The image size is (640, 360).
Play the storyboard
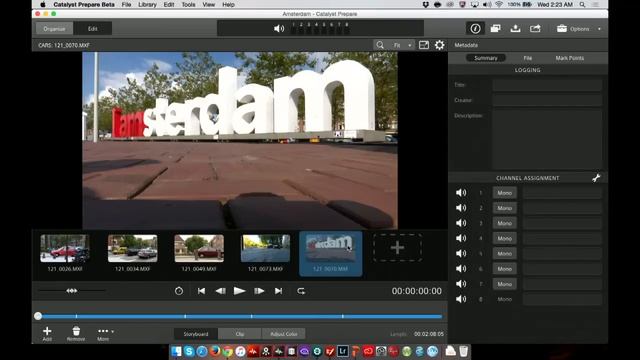point(239,291)
